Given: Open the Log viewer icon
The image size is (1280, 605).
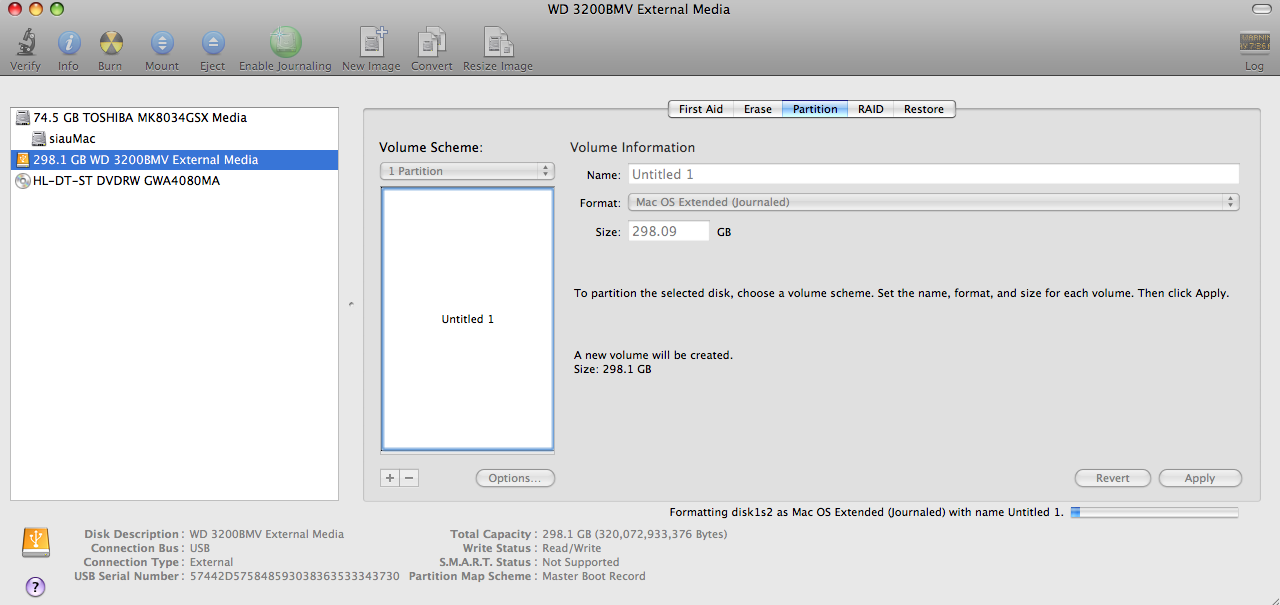Looking at the screenshot, I should tap(1254, 43).
